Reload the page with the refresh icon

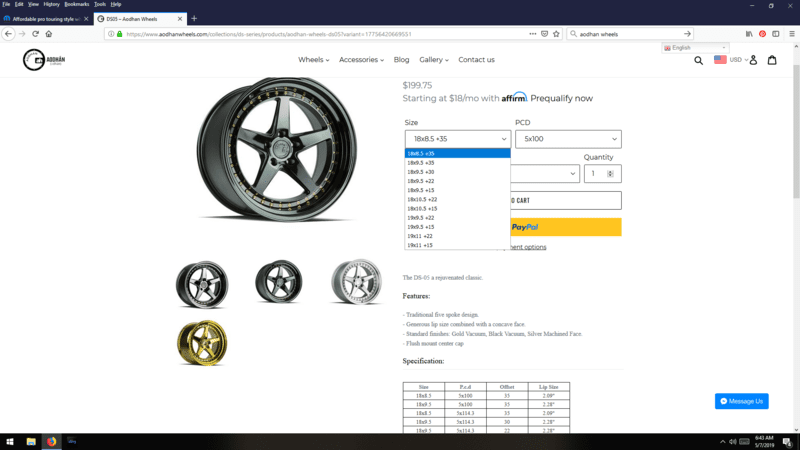point(35,34)
